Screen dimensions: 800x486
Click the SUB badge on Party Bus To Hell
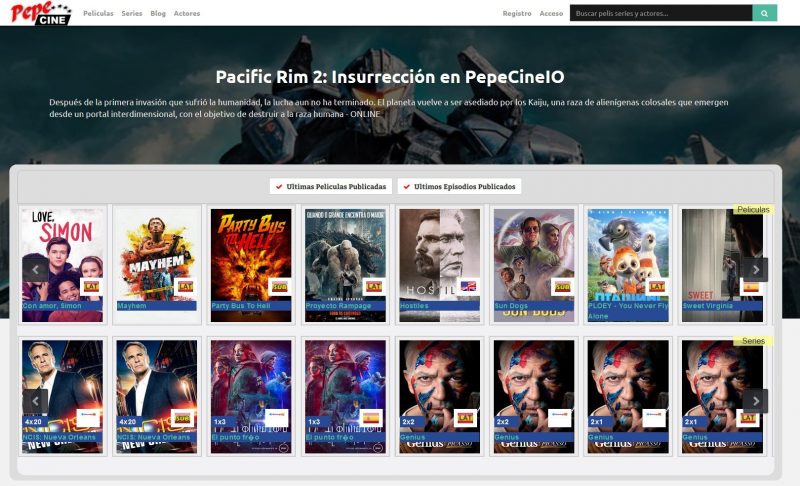click(280, 287)
